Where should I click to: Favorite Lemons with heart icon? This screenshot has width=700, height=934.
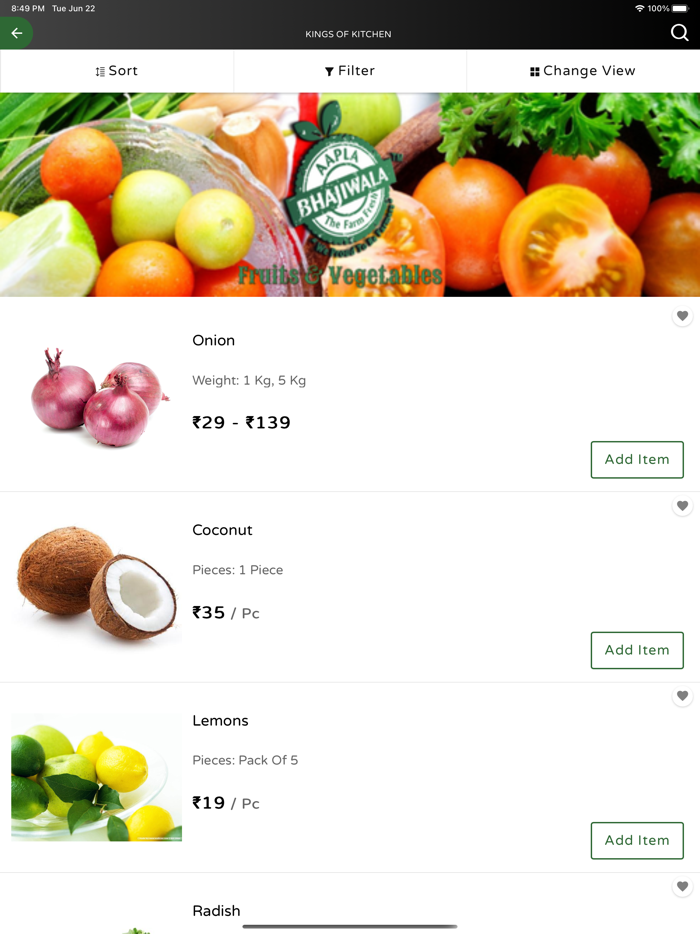click(682, 696)
